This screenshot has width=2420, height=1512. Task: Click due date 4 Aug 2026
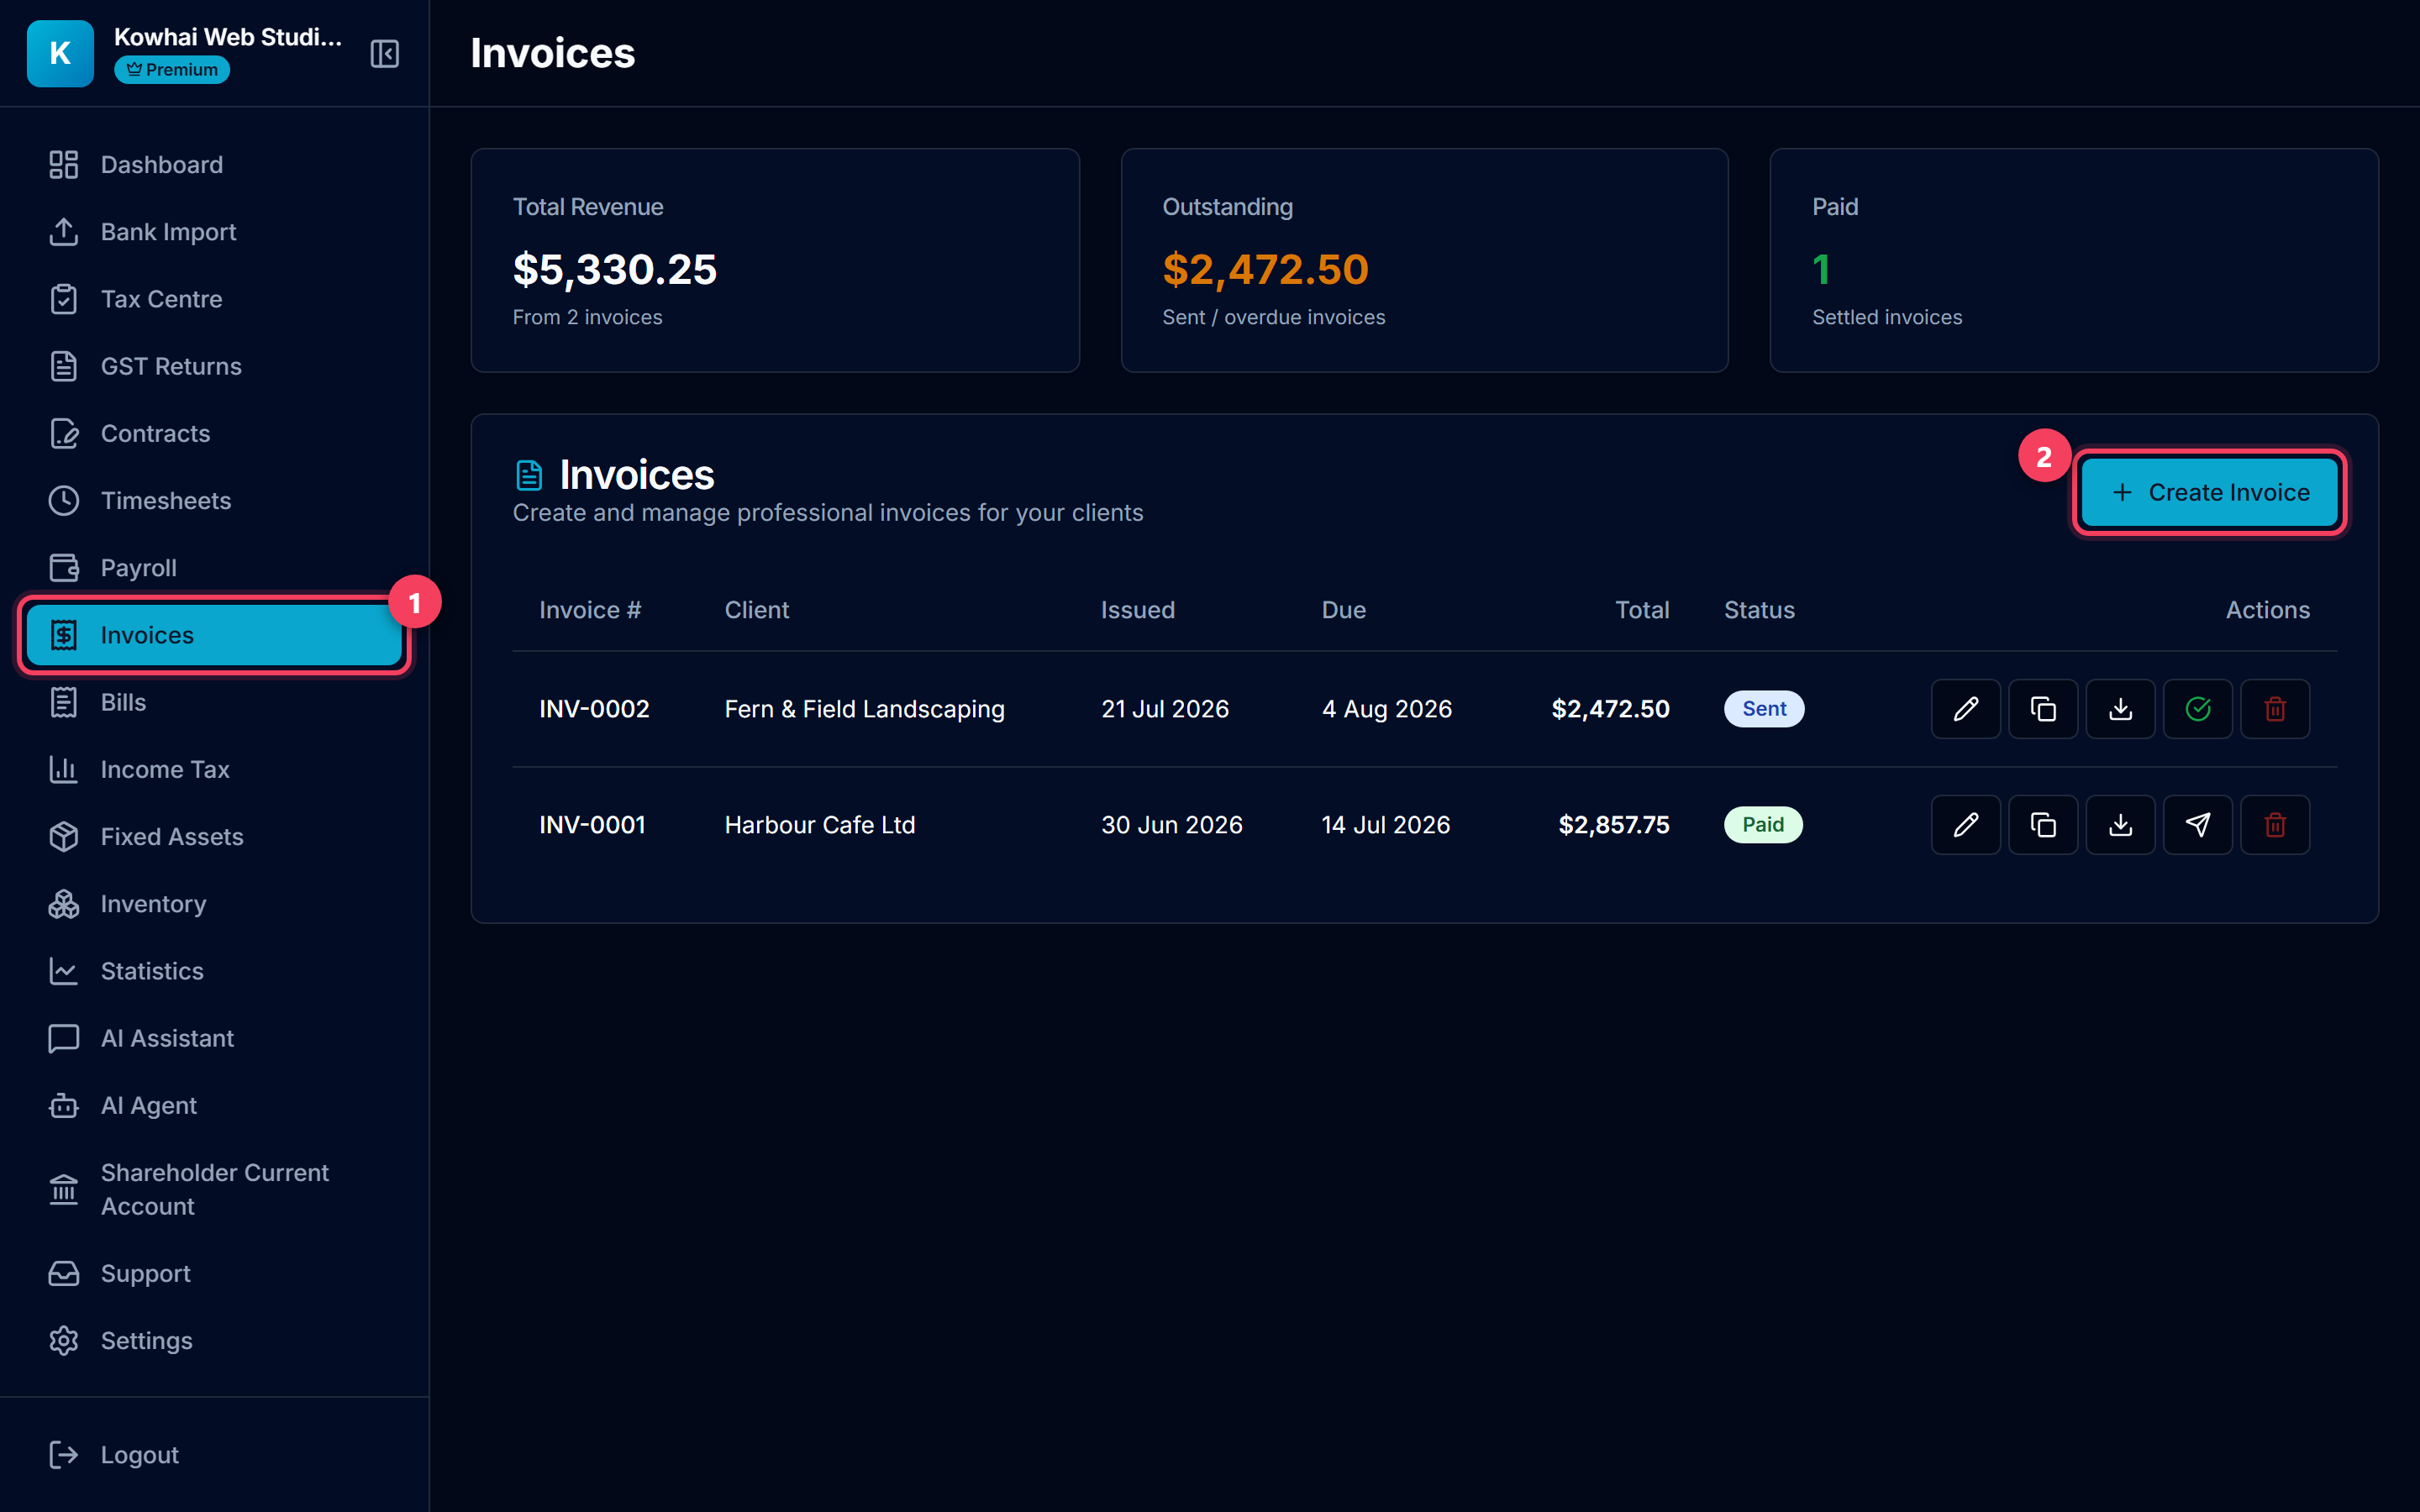1387,709
